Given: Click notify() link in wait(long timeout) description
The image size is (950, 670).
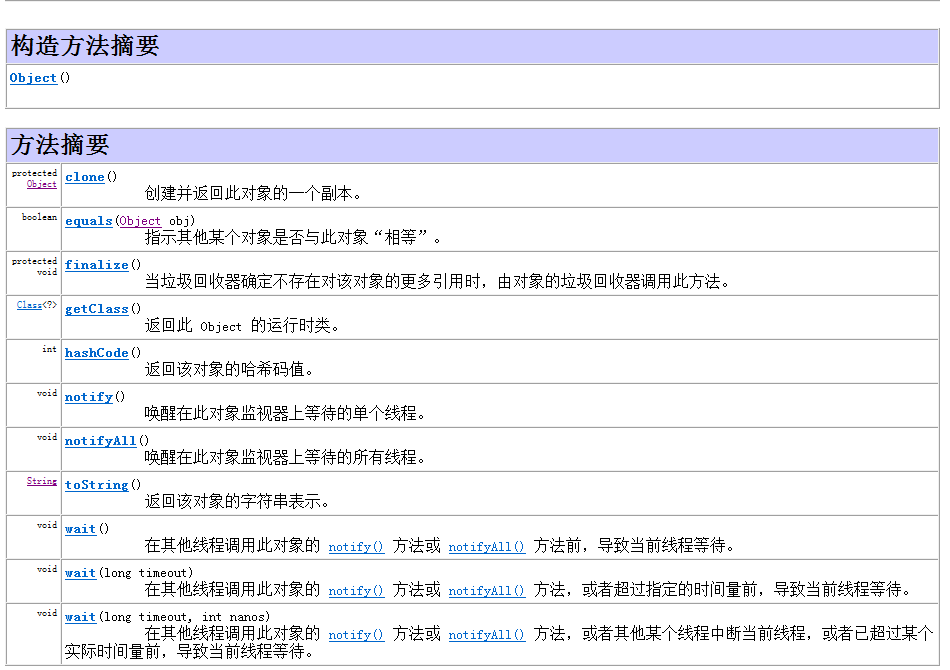Looking at the screenshot, I should [x=356, y=591].
